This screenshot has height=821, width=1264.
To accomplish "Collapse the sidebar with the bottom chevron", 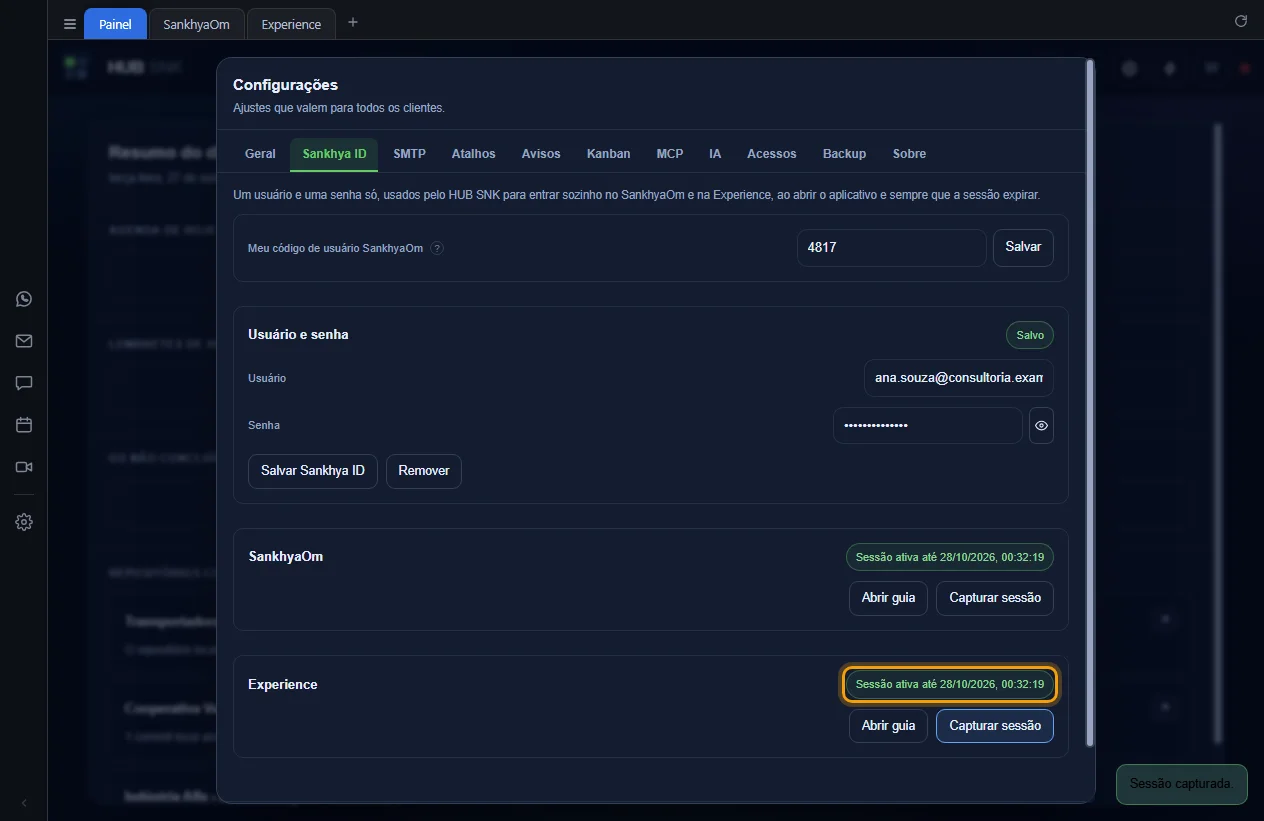I will pos(24,803).
